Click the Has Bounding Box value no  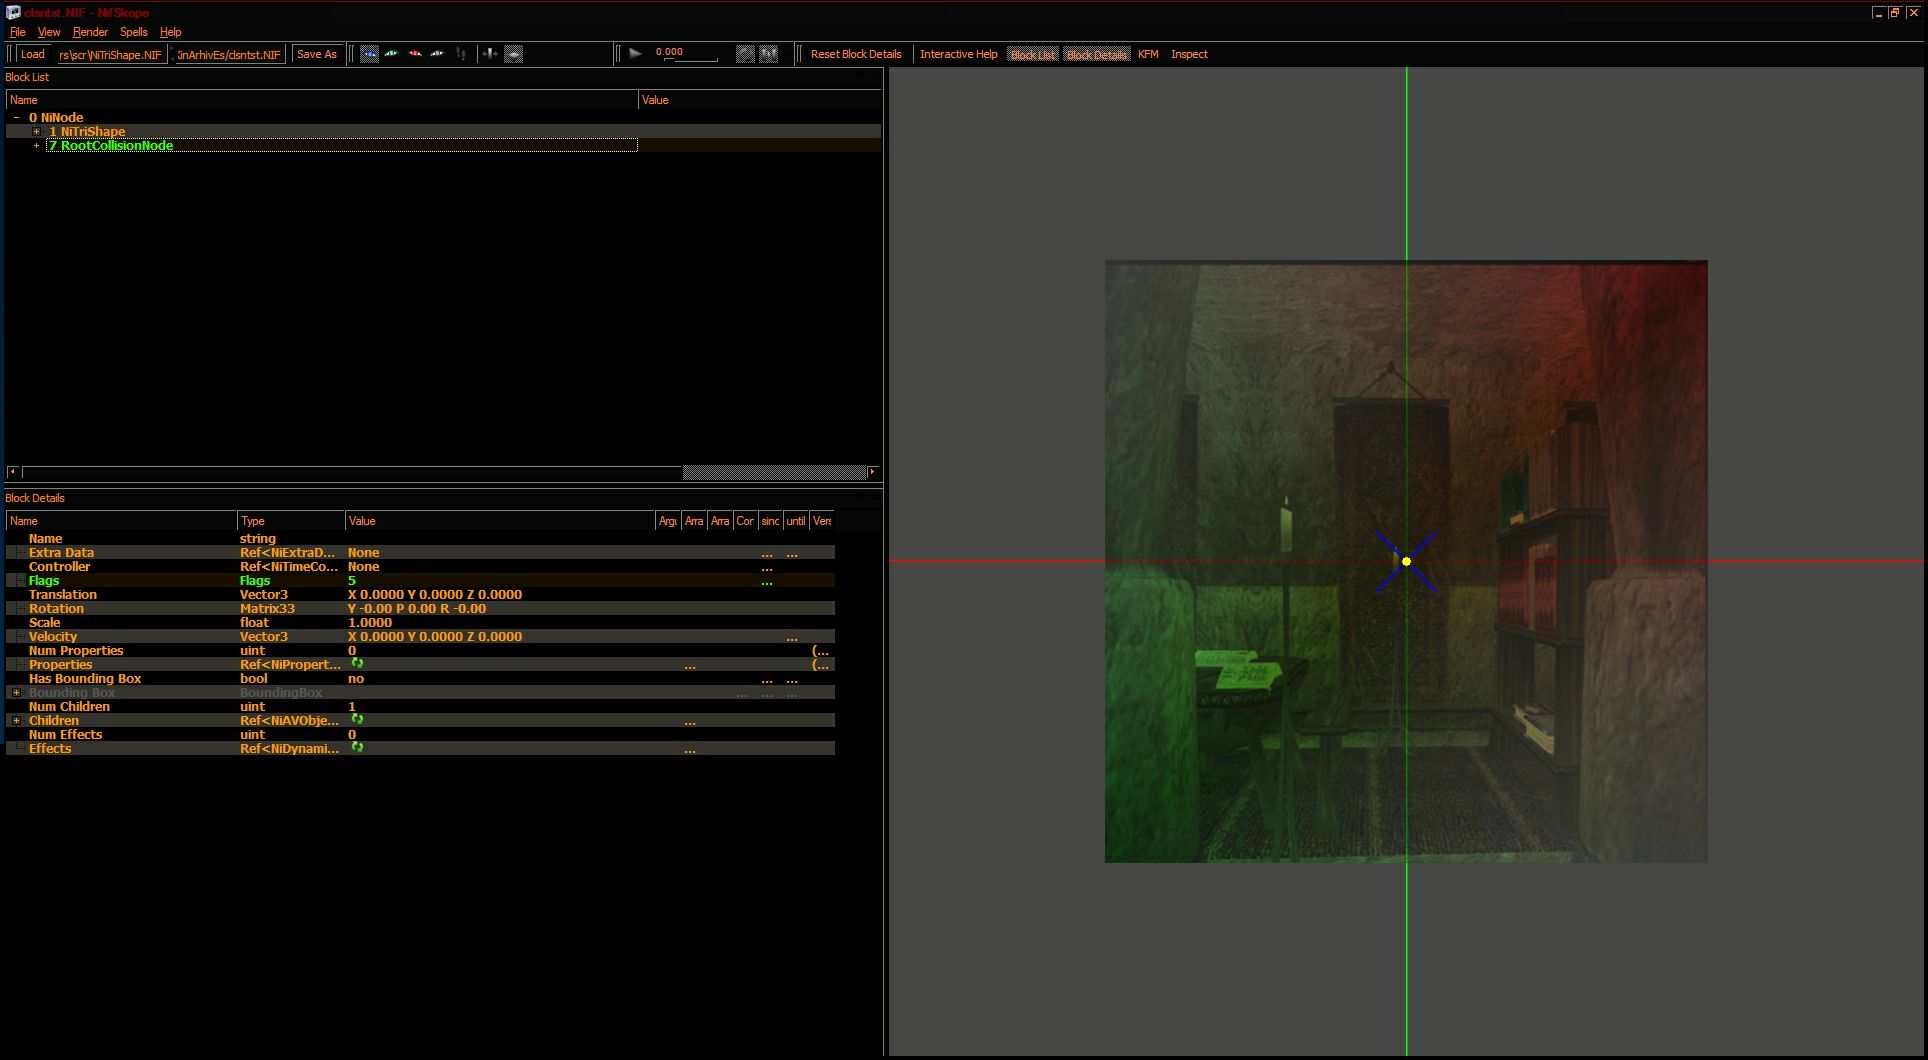[356, 678]
